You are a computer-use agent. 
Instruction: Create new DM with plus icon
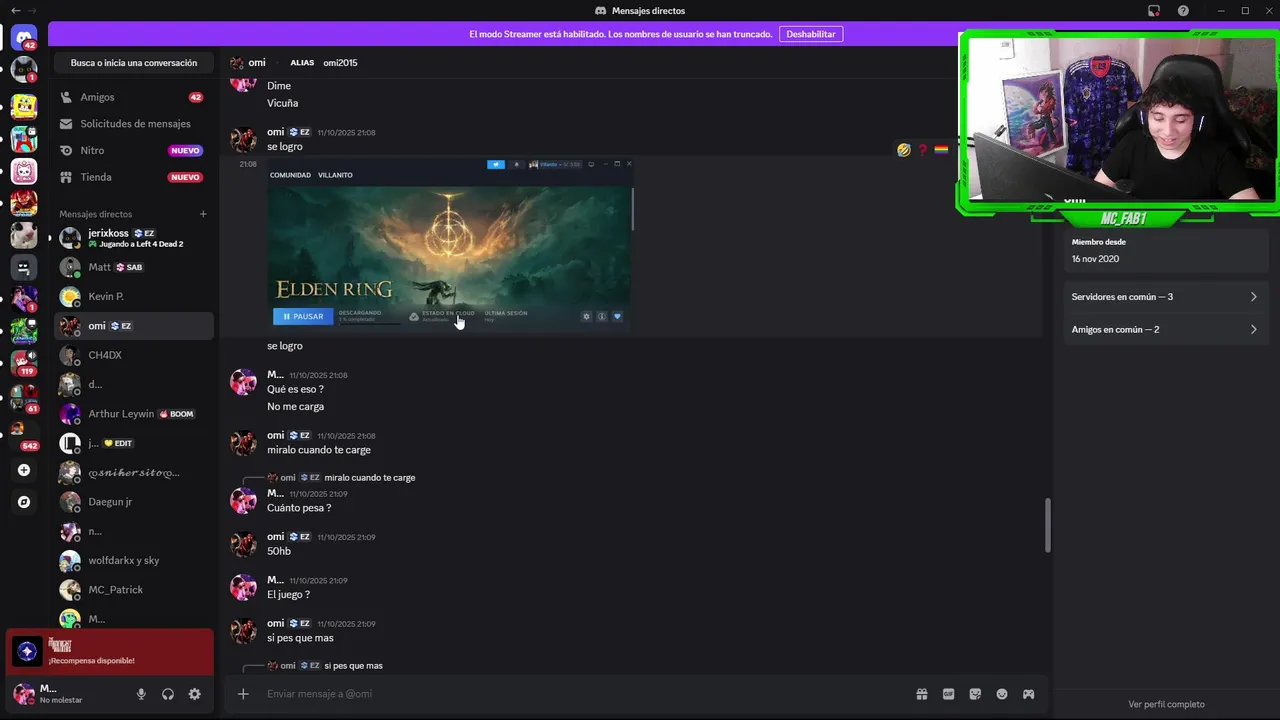(203, 214)
